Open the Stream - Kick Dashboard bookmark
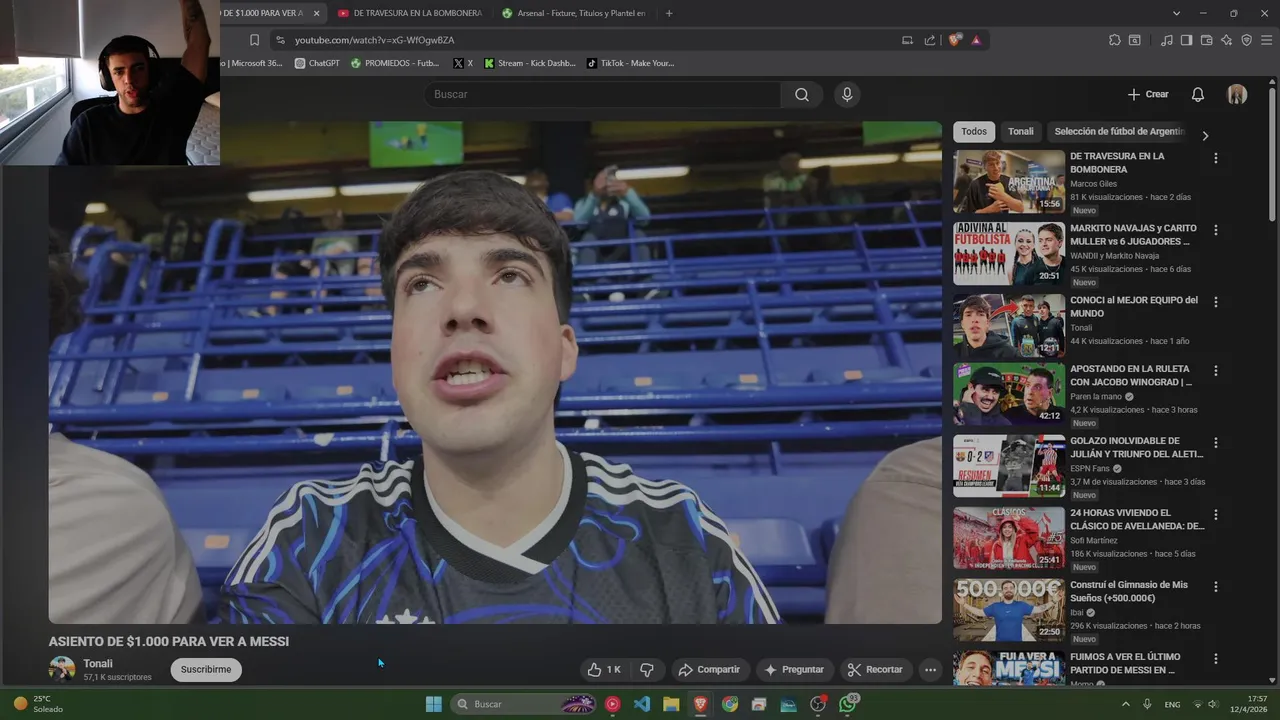 530,63
